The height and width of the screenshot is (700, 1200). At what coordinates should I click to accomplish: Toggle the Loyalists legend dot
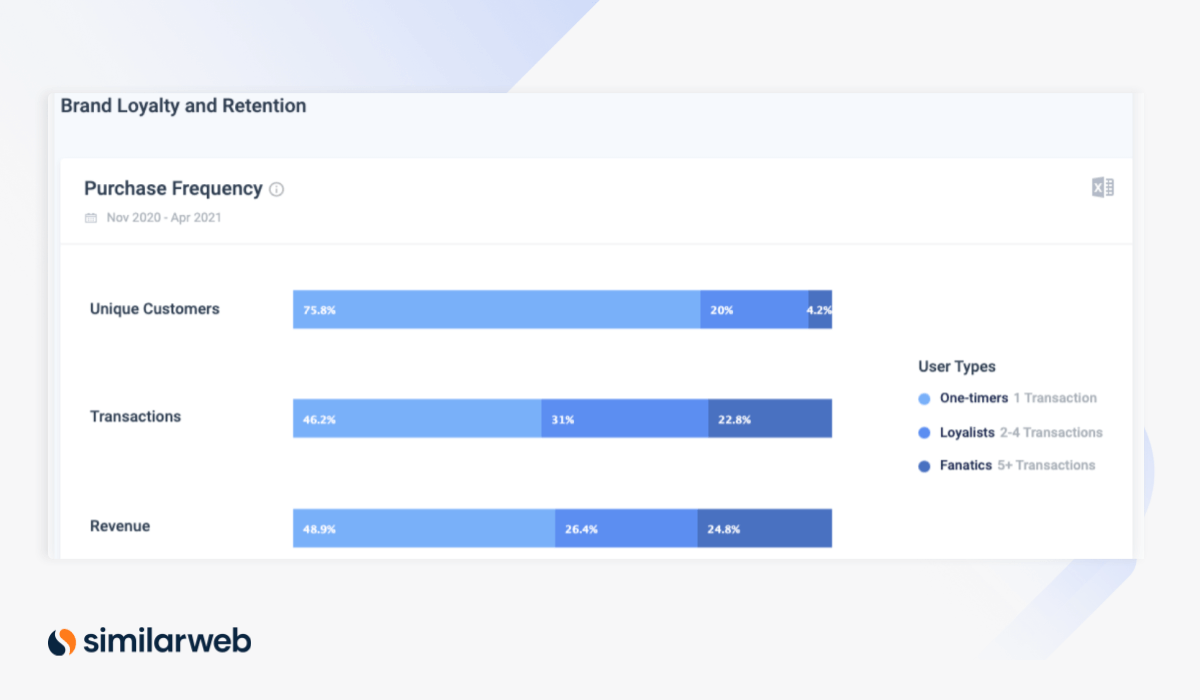[x=924, y=434]
